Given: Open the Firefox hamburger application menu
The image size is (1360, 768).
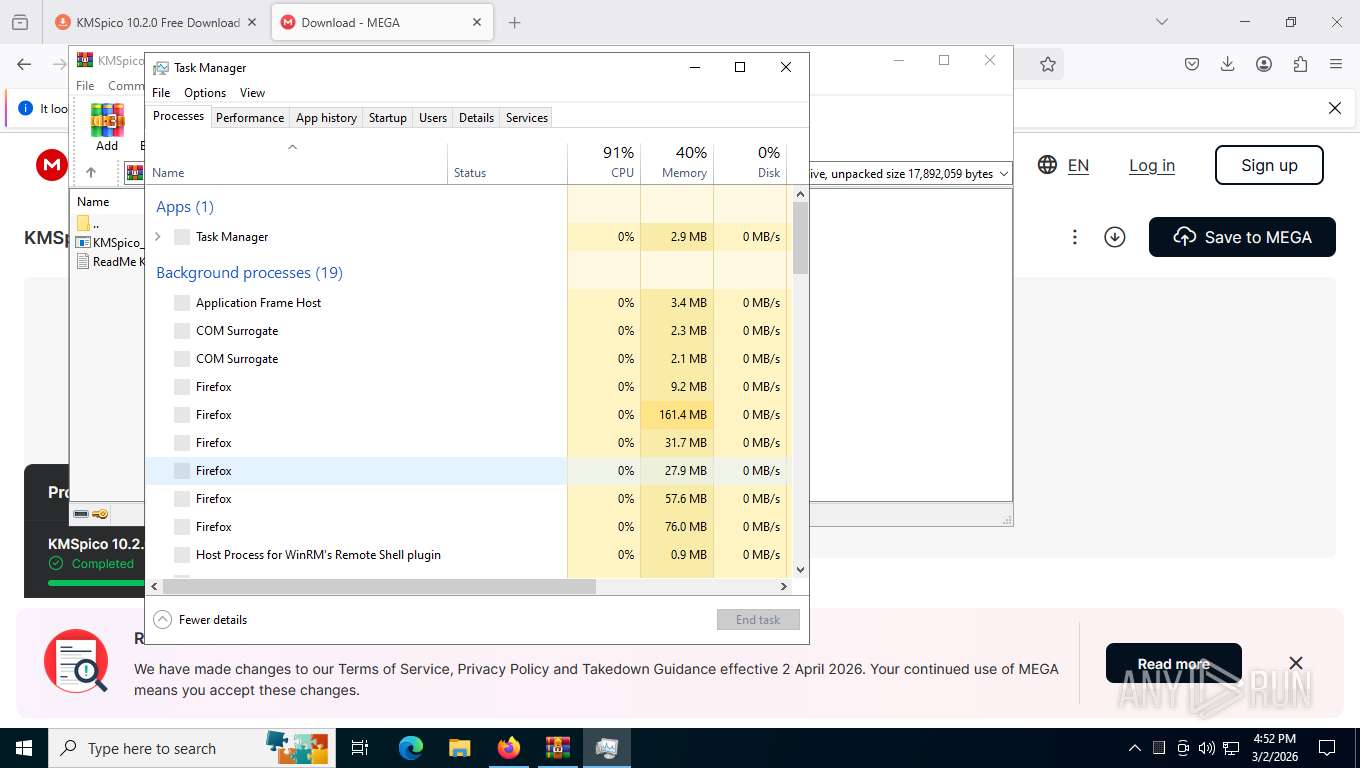Looking at the screenshot, I should coord(1336,64).
